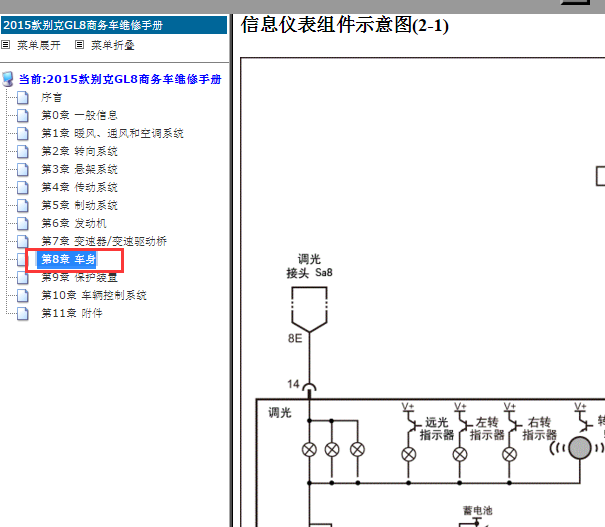The image size is (605, 527).
Task: Open 第6章 发动机
Action: coord(74,223)
